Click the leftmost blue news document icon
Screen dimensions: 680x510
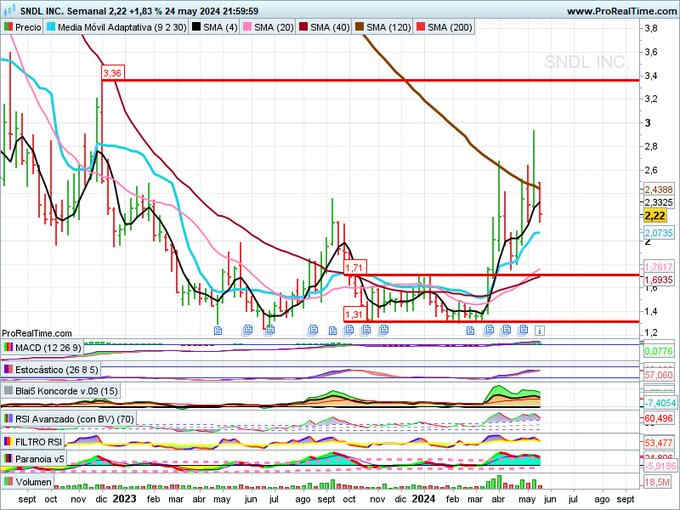pyautogui.click(x=218, y=331)
